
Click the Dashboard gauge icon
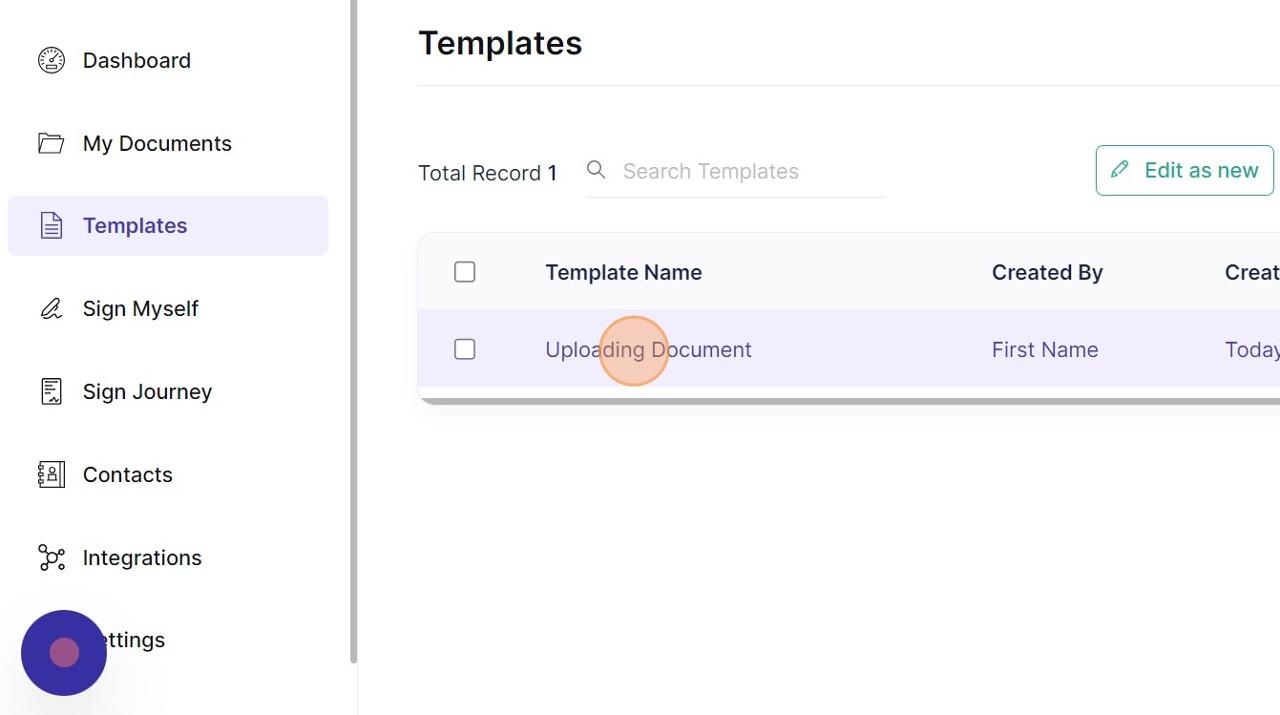click(51, 60)
